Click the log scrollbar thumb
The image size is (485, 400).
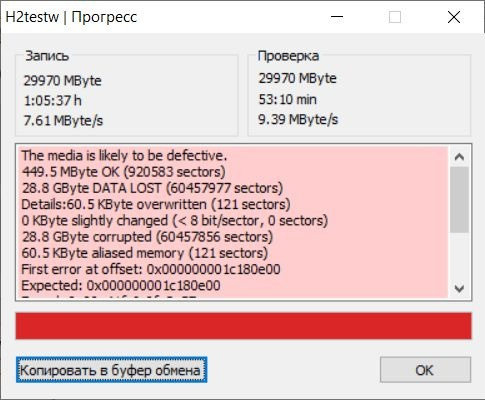459,200
